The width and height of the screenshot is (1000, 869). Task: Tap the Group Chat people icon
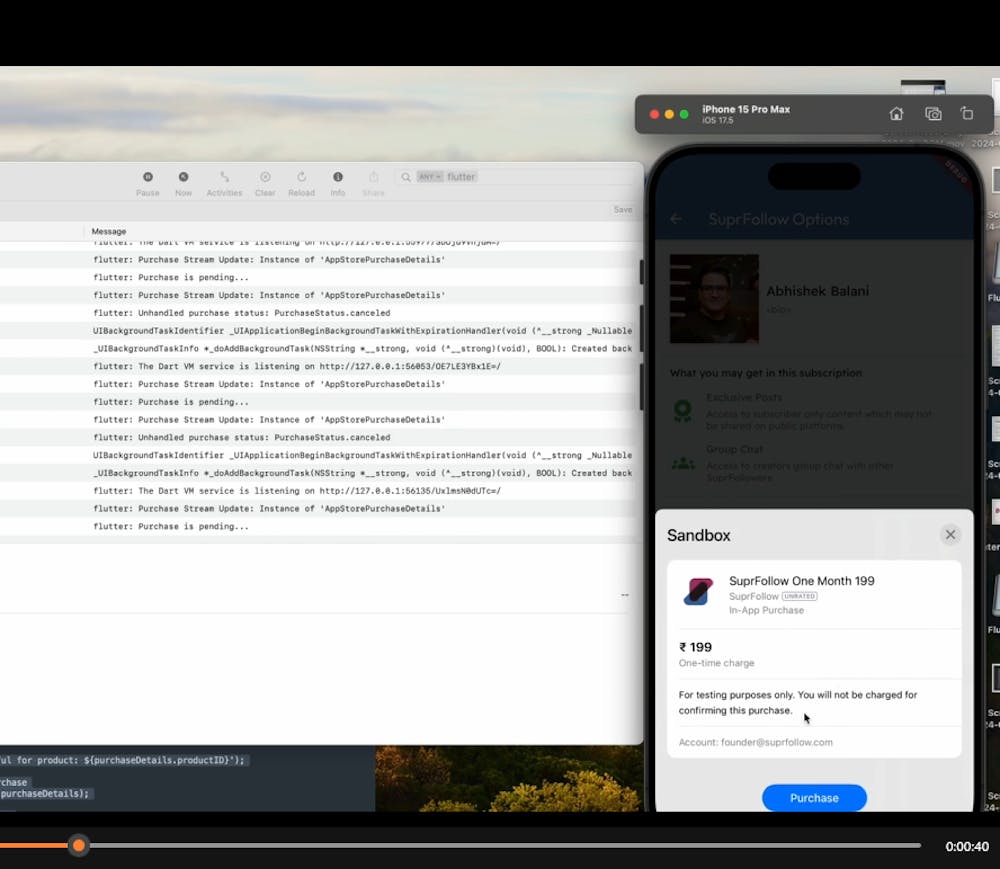coord(683,464)
